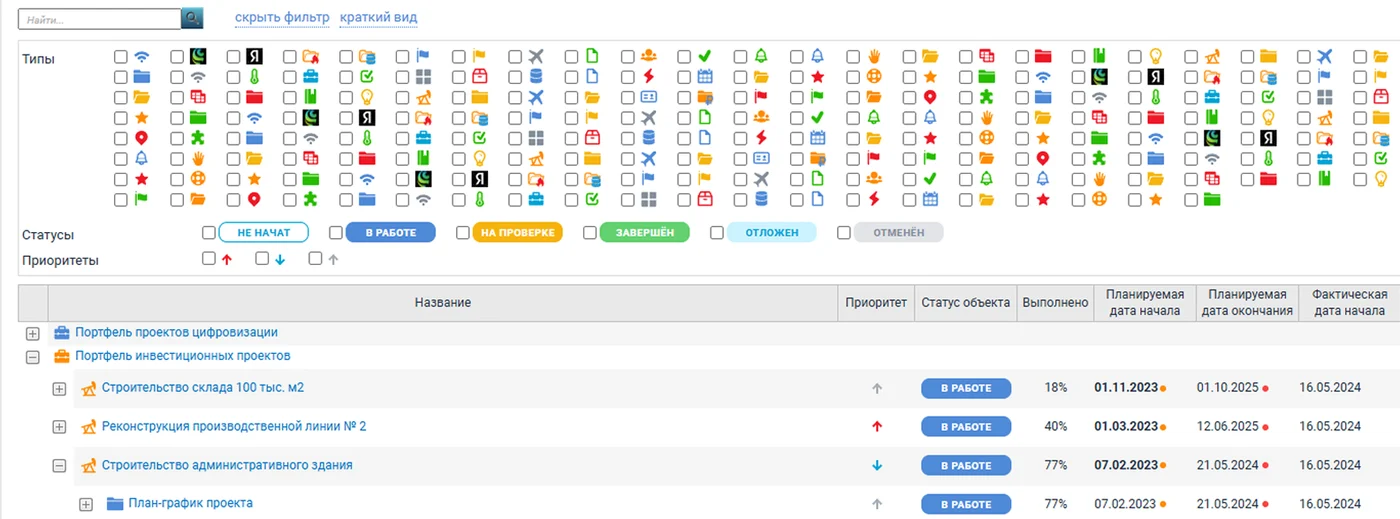Click the gray priority arrow in Строительство склада row

pos(877,388)
